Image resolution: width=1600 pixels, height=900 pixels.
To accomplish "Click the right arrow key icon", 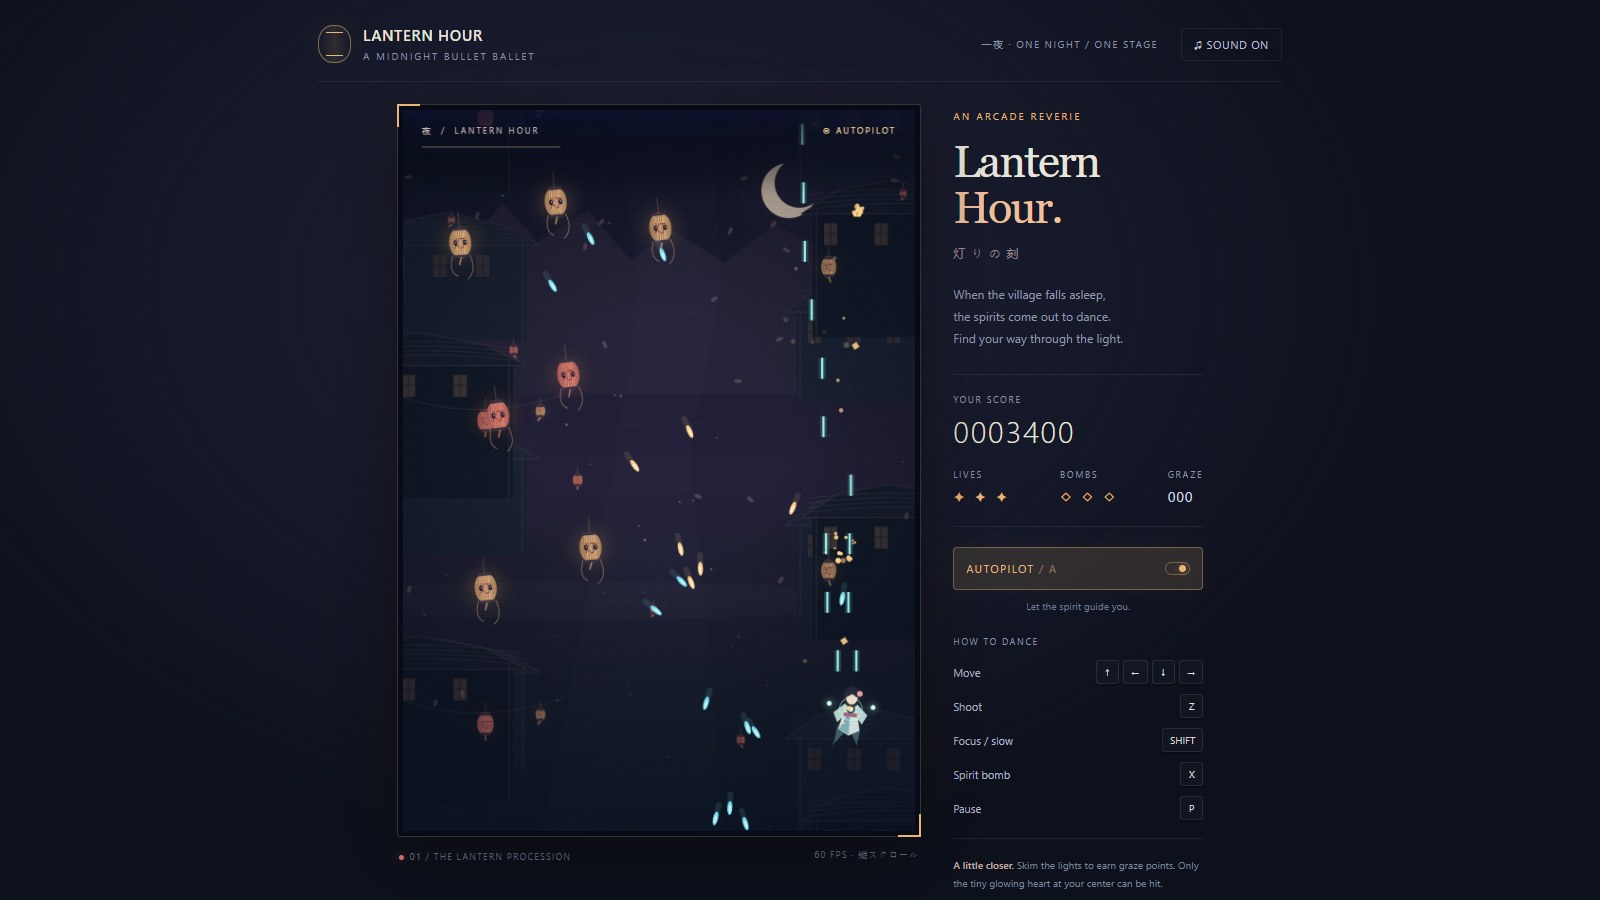I will (x=1191, y=673).
